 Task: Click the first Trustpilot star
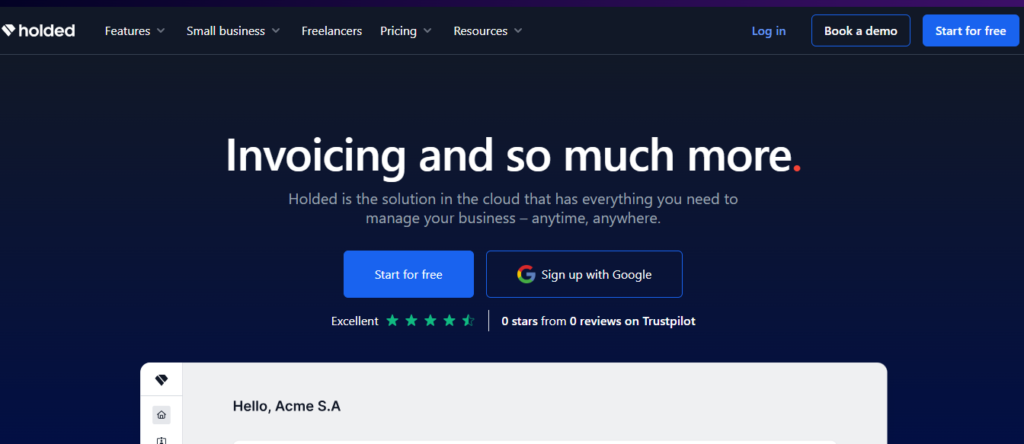pyautogui.click(x=392, y=321)
